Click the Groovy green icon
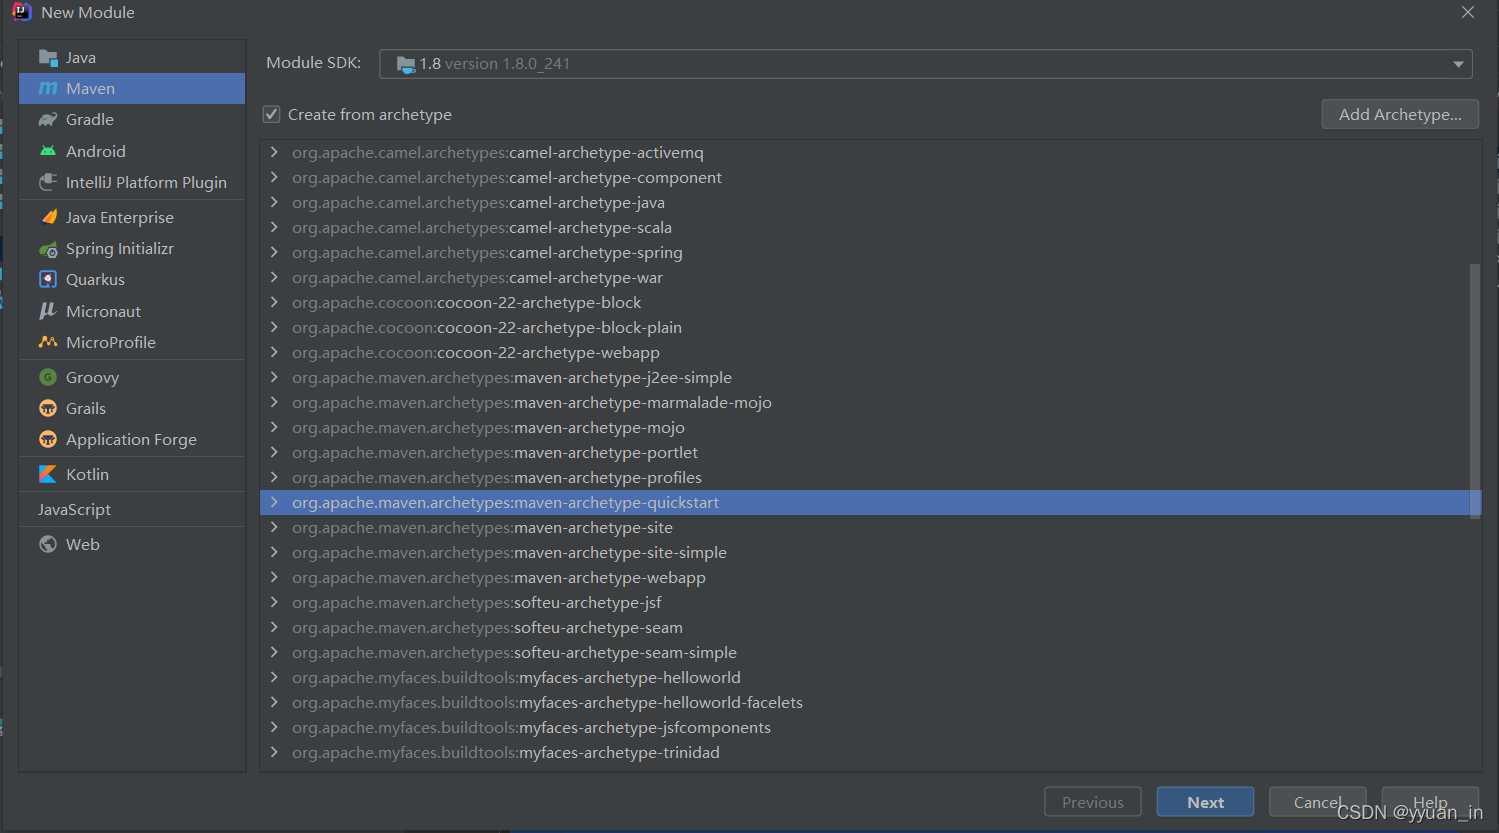Screen dimensions: 1499x833 (48, 377)
